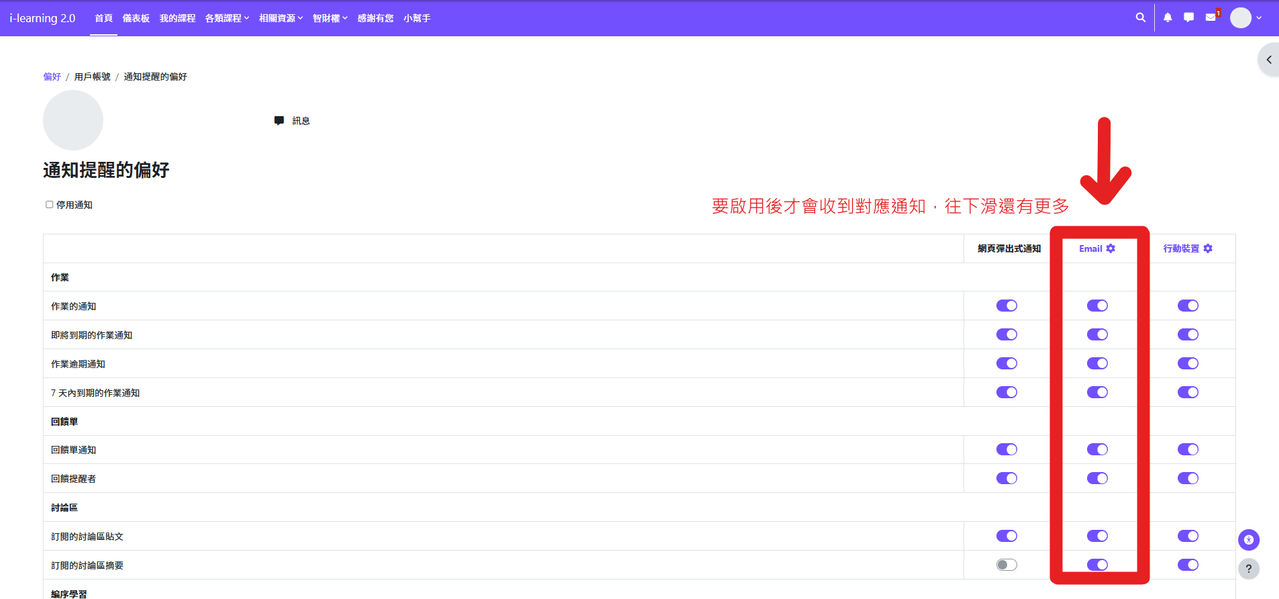The height and width of the screenshot is (599, 1279).
Task: Toggle 回饋提醒者 Email switch
Action: [1097, 479]
